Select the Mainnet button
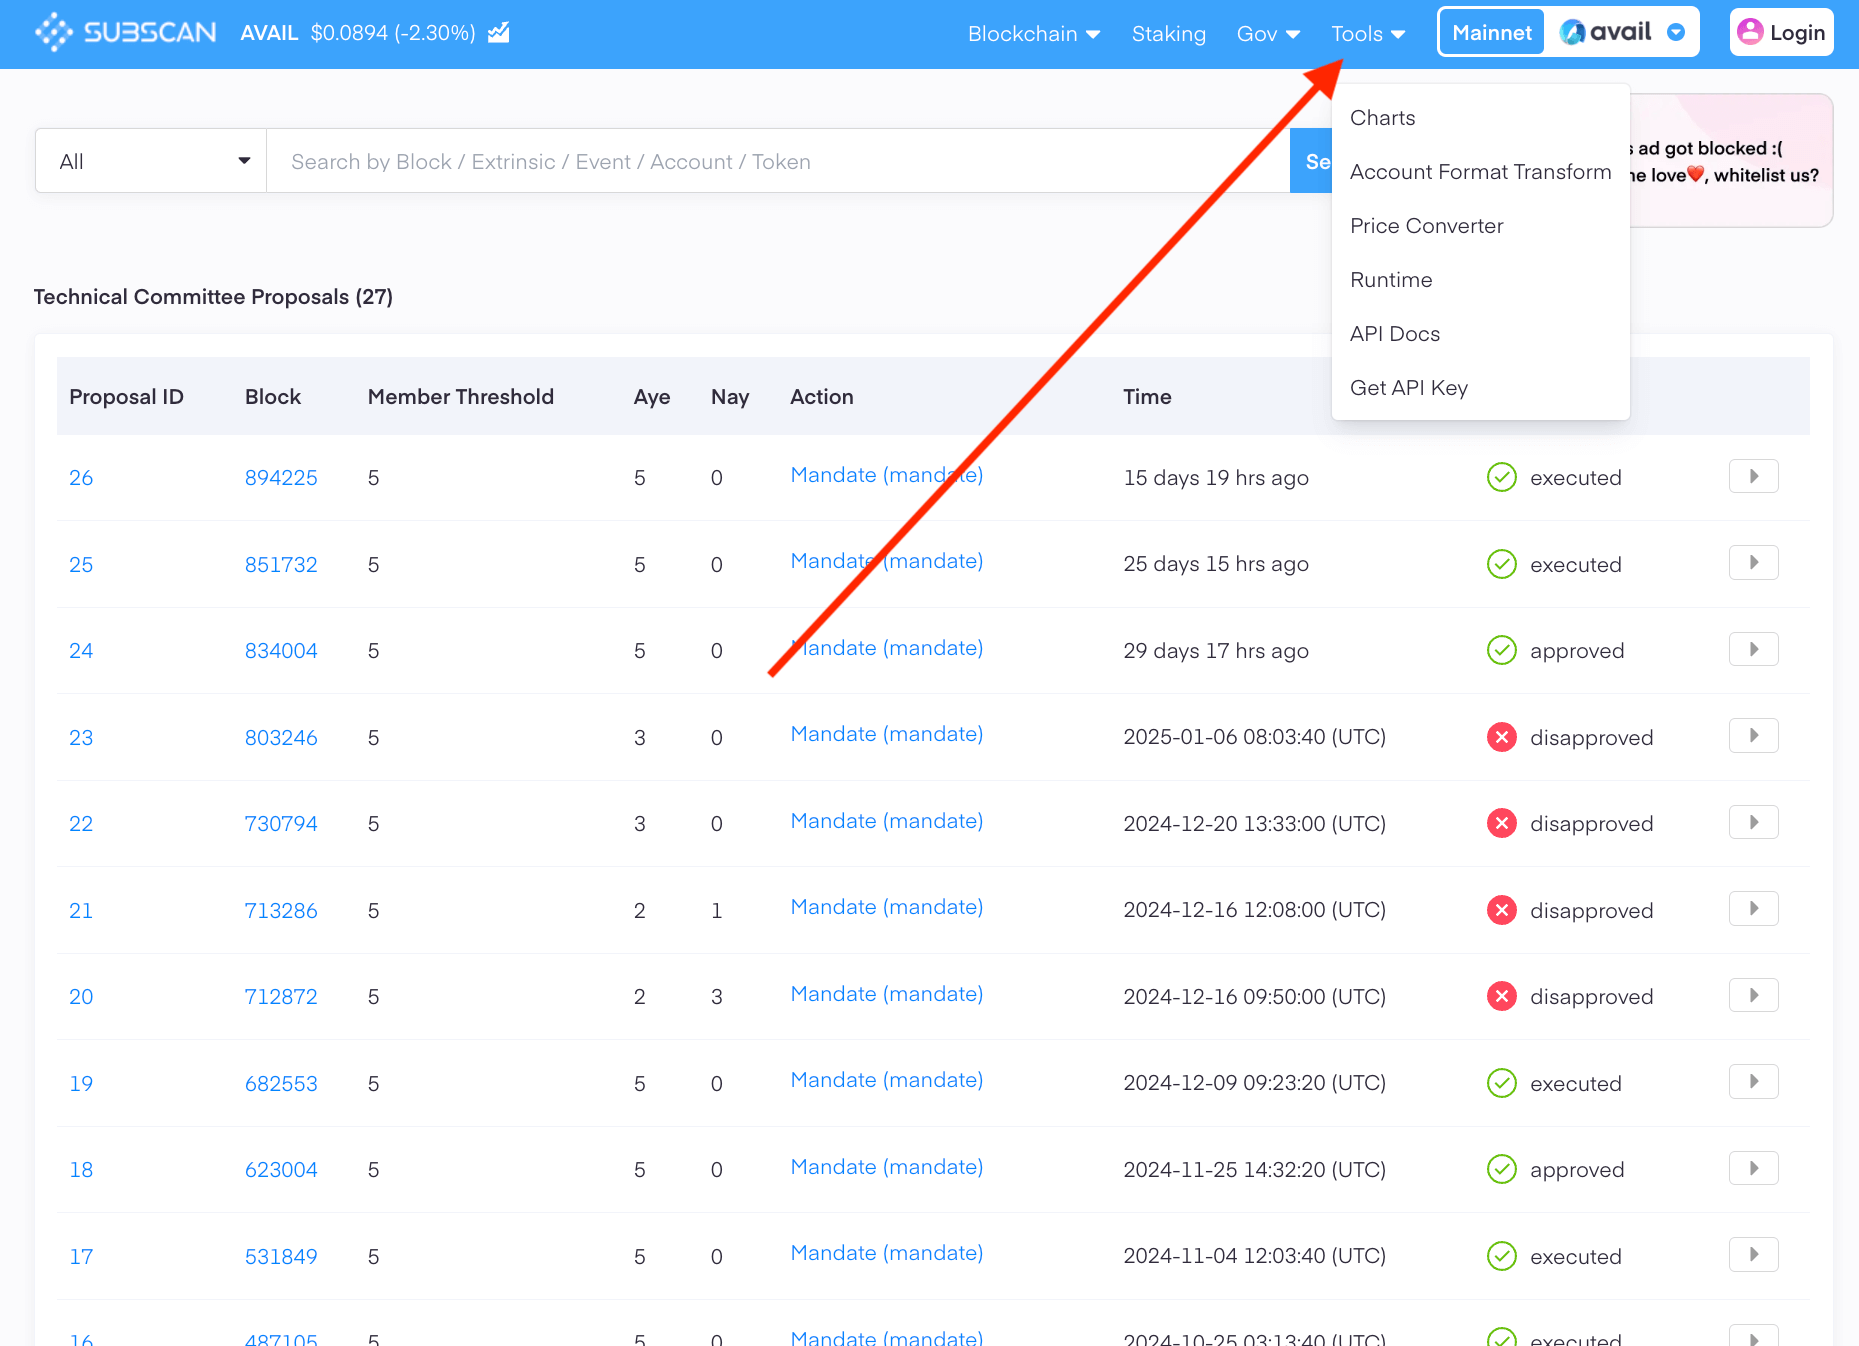The height and width of the screenshot is (1346, 1859). click(1491, 33)
